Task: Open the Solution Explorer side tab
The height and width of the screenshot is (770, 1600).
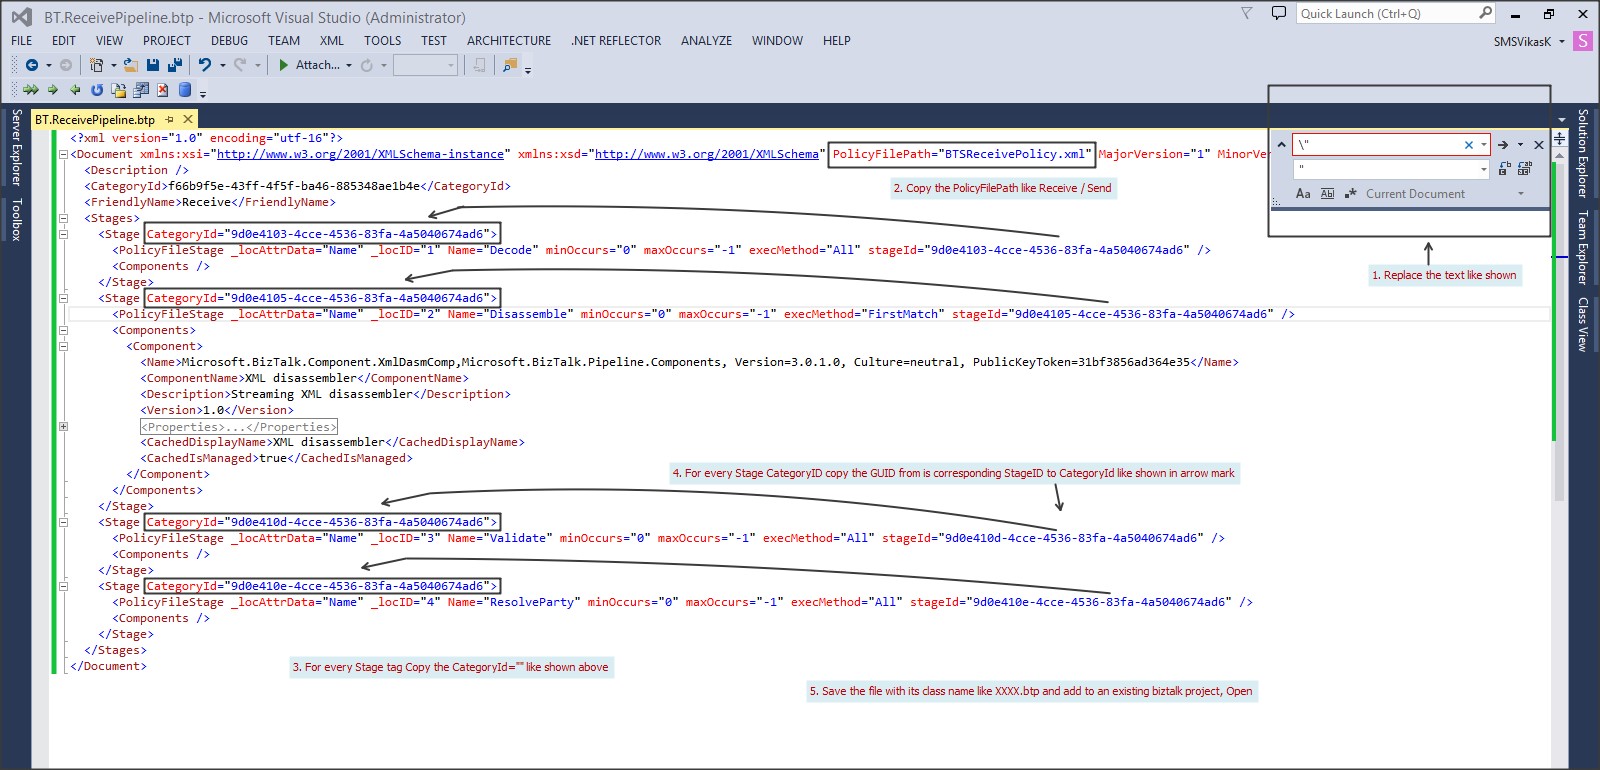Action: pyautogui.click(x=1583, y=154)
